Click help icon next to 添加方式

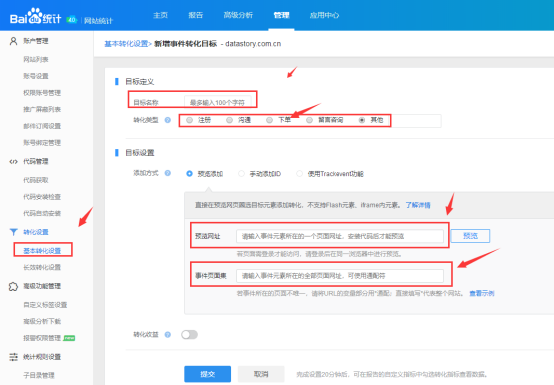coord(168,173)
